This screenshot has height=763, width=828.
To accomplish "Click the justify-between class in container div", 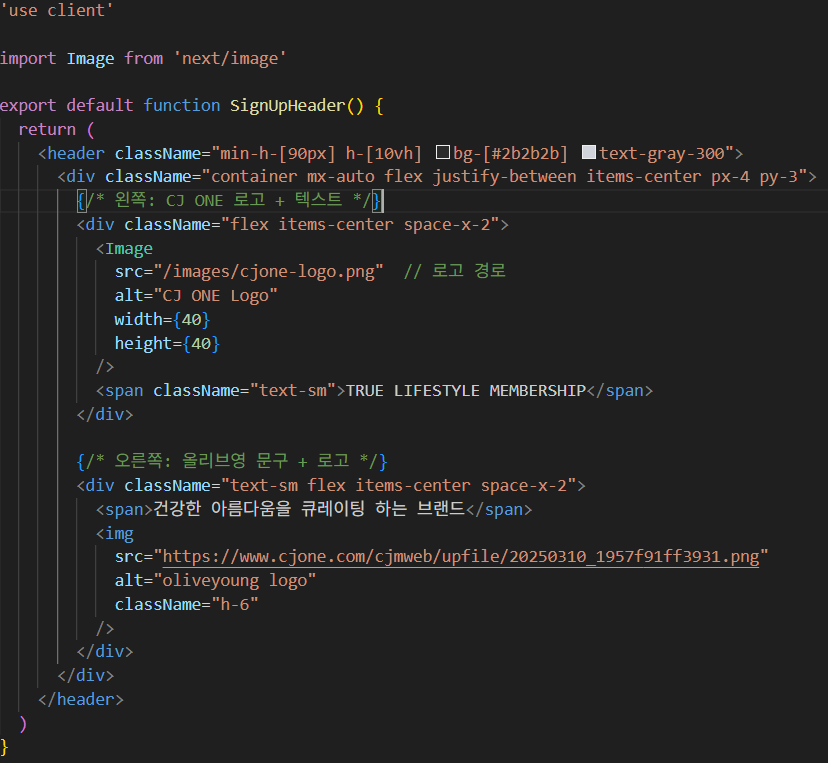I will pos(504,176).
